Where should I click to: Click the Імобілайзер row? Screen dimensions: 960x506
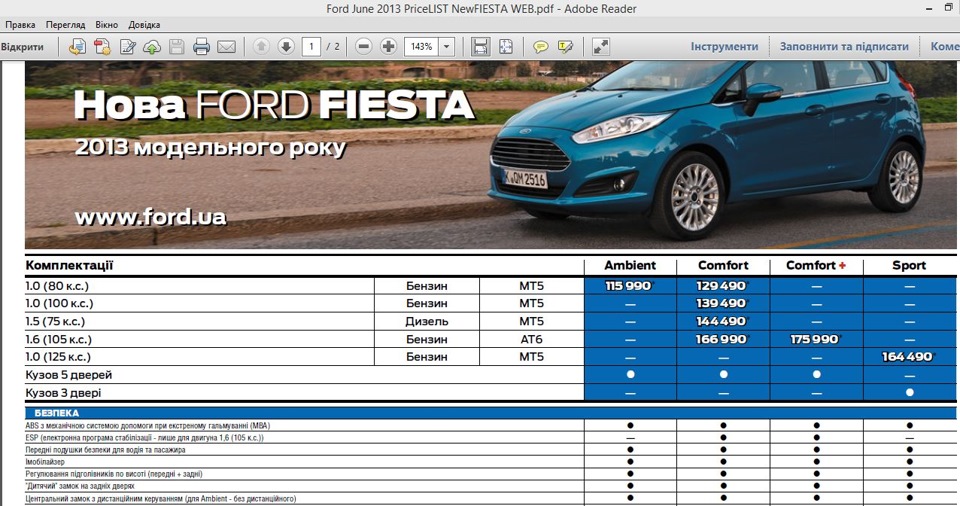point(490,462)
